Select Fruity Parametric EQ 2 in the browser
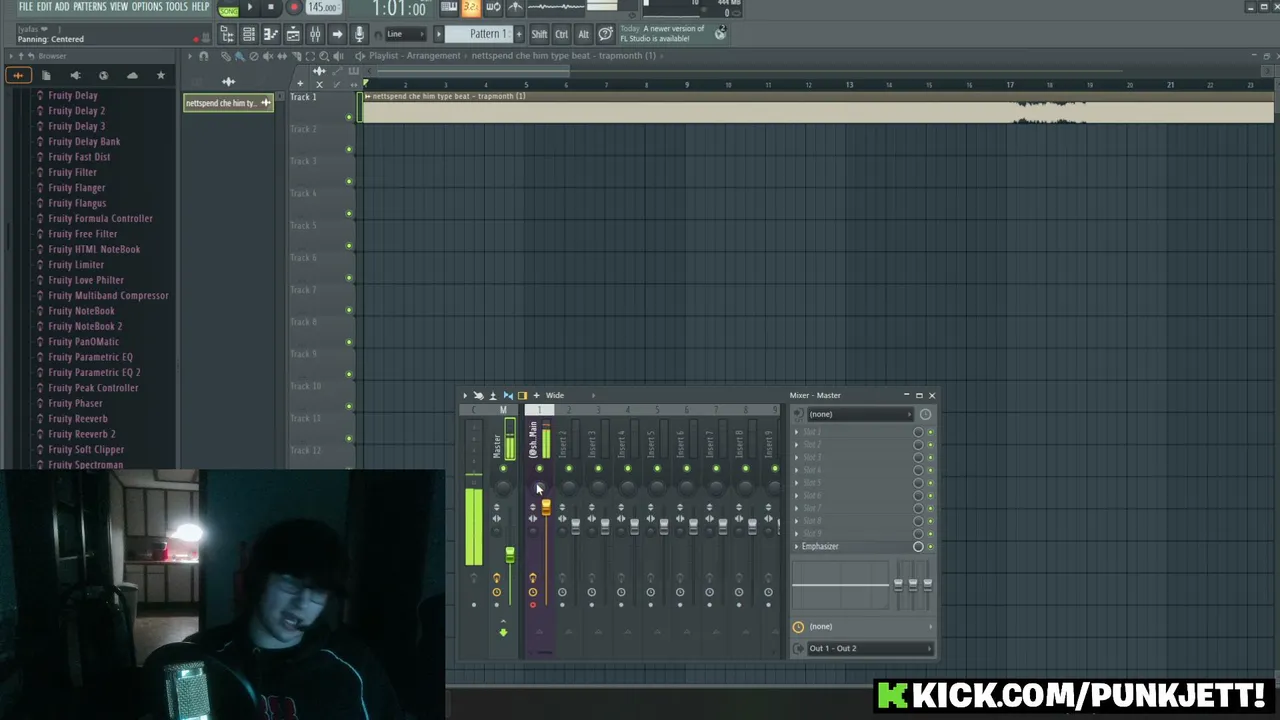This screenshot has height=720, width=1280. pos(94,372)
